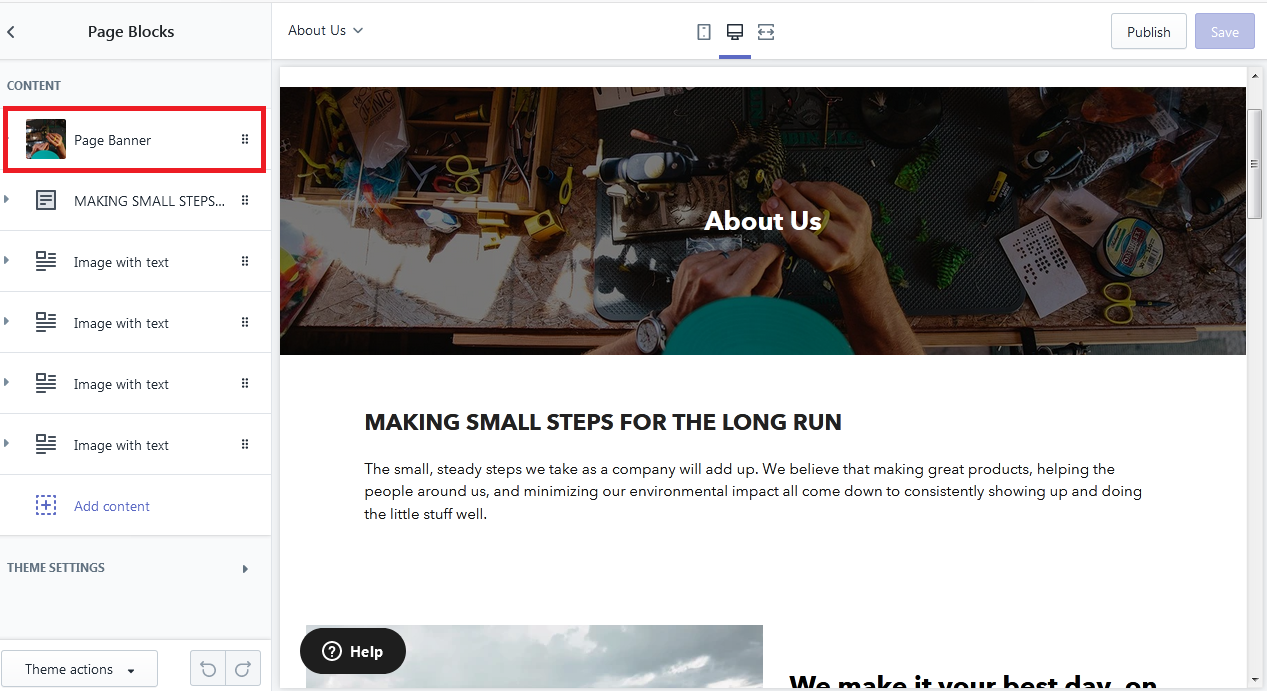Click the third Image with text block icon

point(46,384)
